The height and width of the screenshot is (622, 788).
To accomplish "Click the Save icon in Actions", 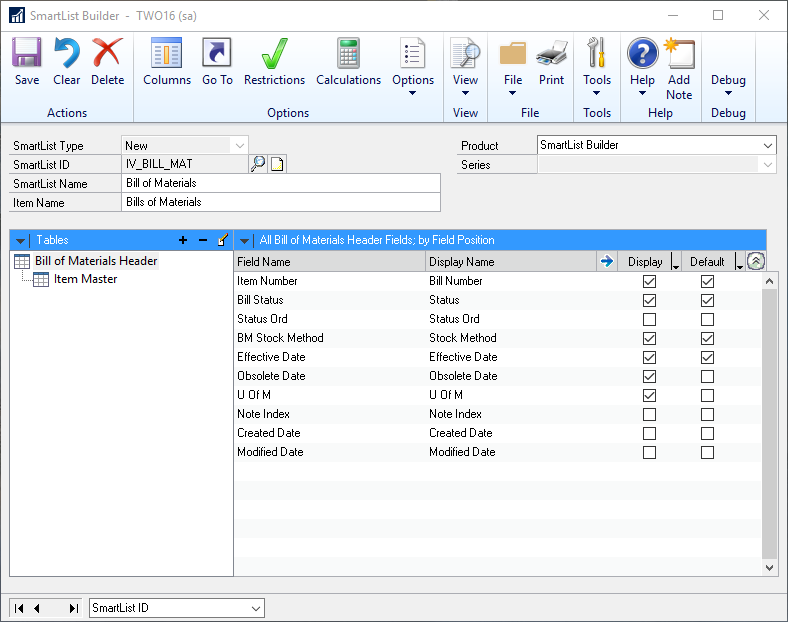I will 27,53.
